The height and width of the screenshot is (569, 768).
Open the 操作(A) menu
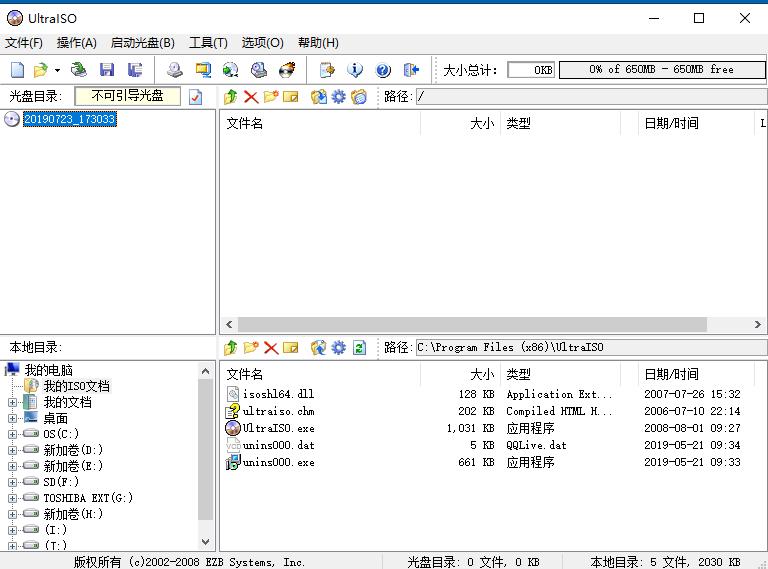coord(76,43)
